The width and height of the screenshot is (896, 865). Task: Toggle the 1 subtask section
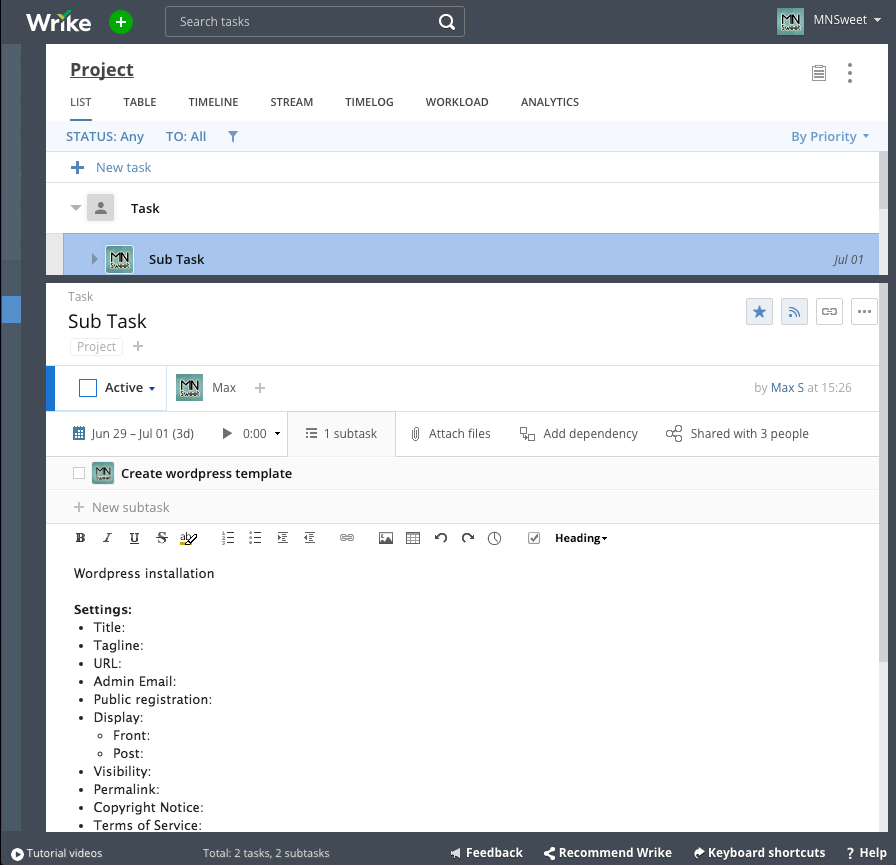341,434
